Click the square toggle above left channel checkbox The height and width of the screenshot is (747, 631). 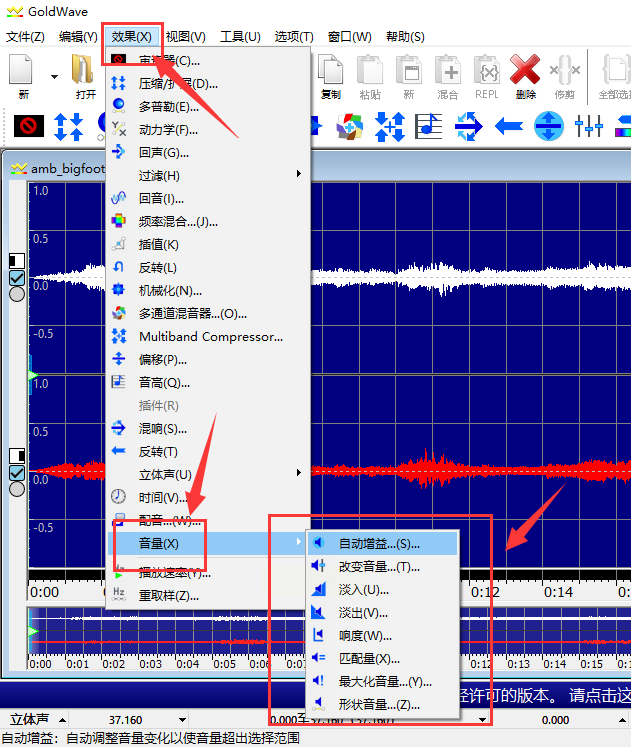17,261
